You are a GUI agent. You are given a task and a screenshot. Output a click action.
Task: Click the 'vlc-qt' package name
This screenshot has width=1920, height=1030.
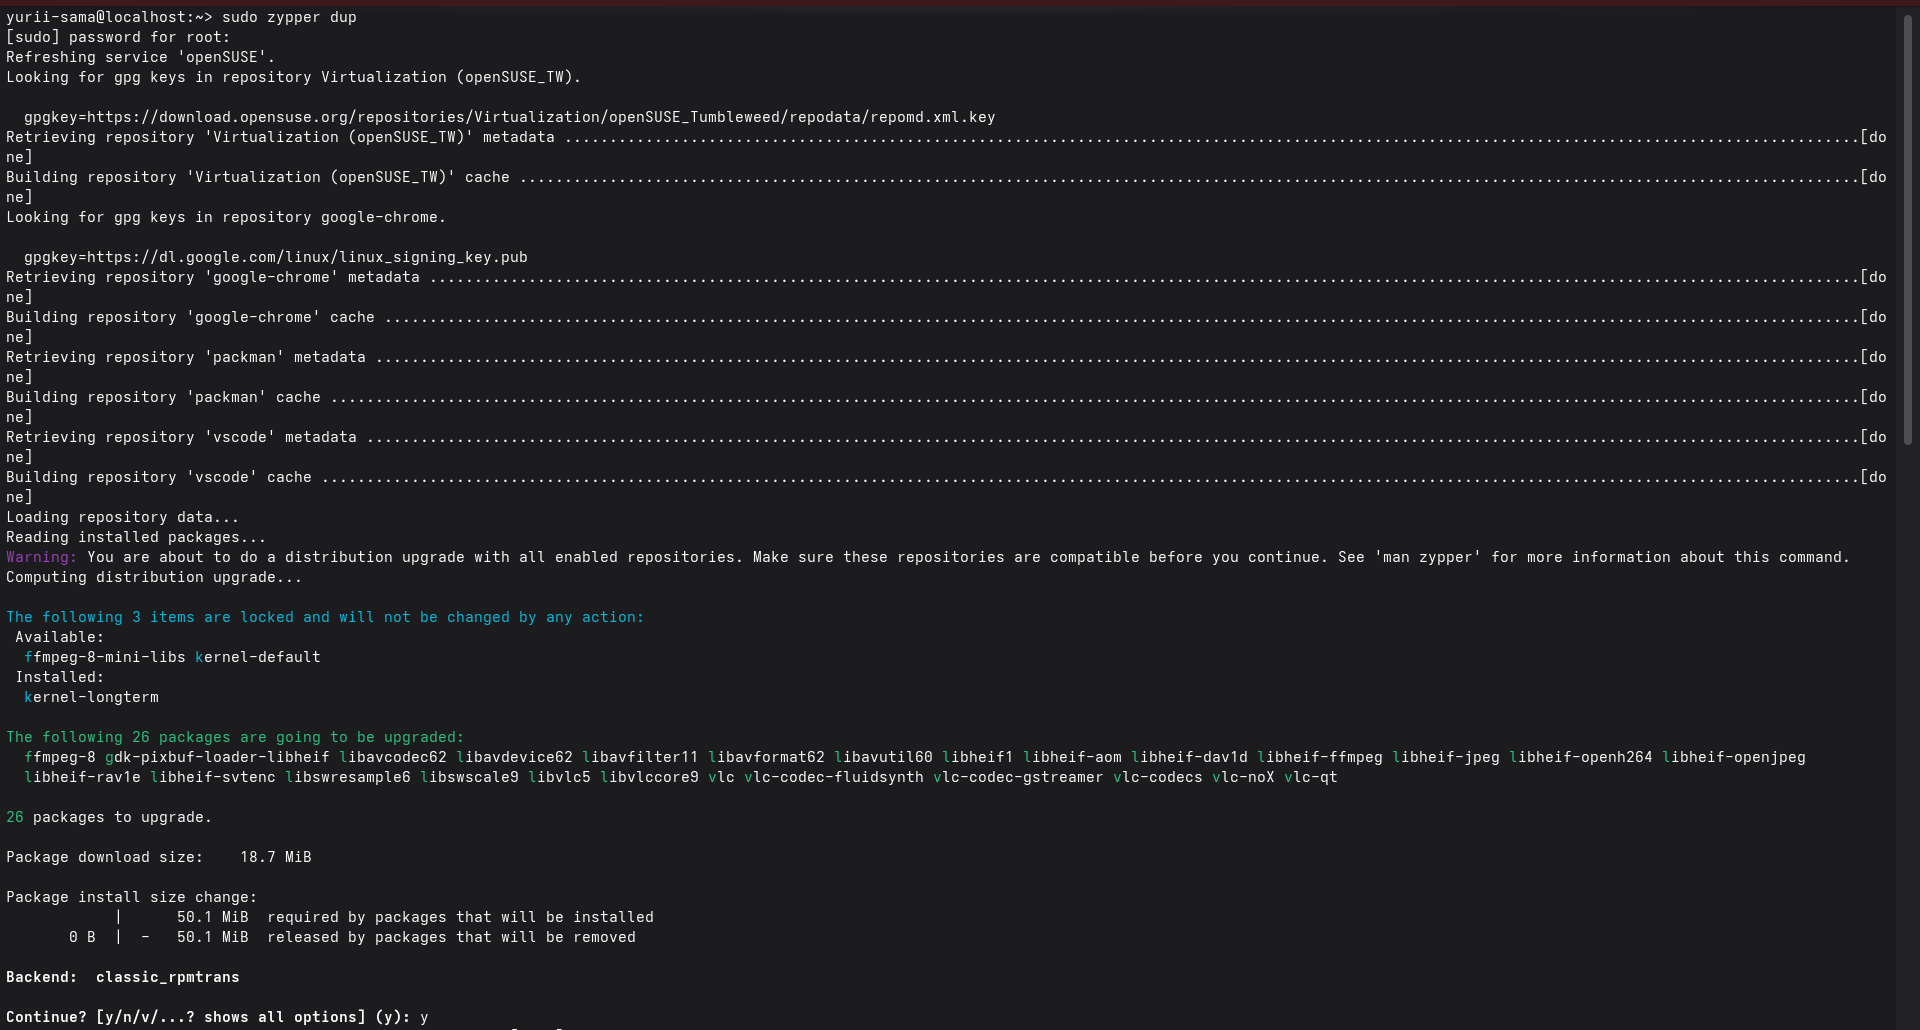[1311, 777]
